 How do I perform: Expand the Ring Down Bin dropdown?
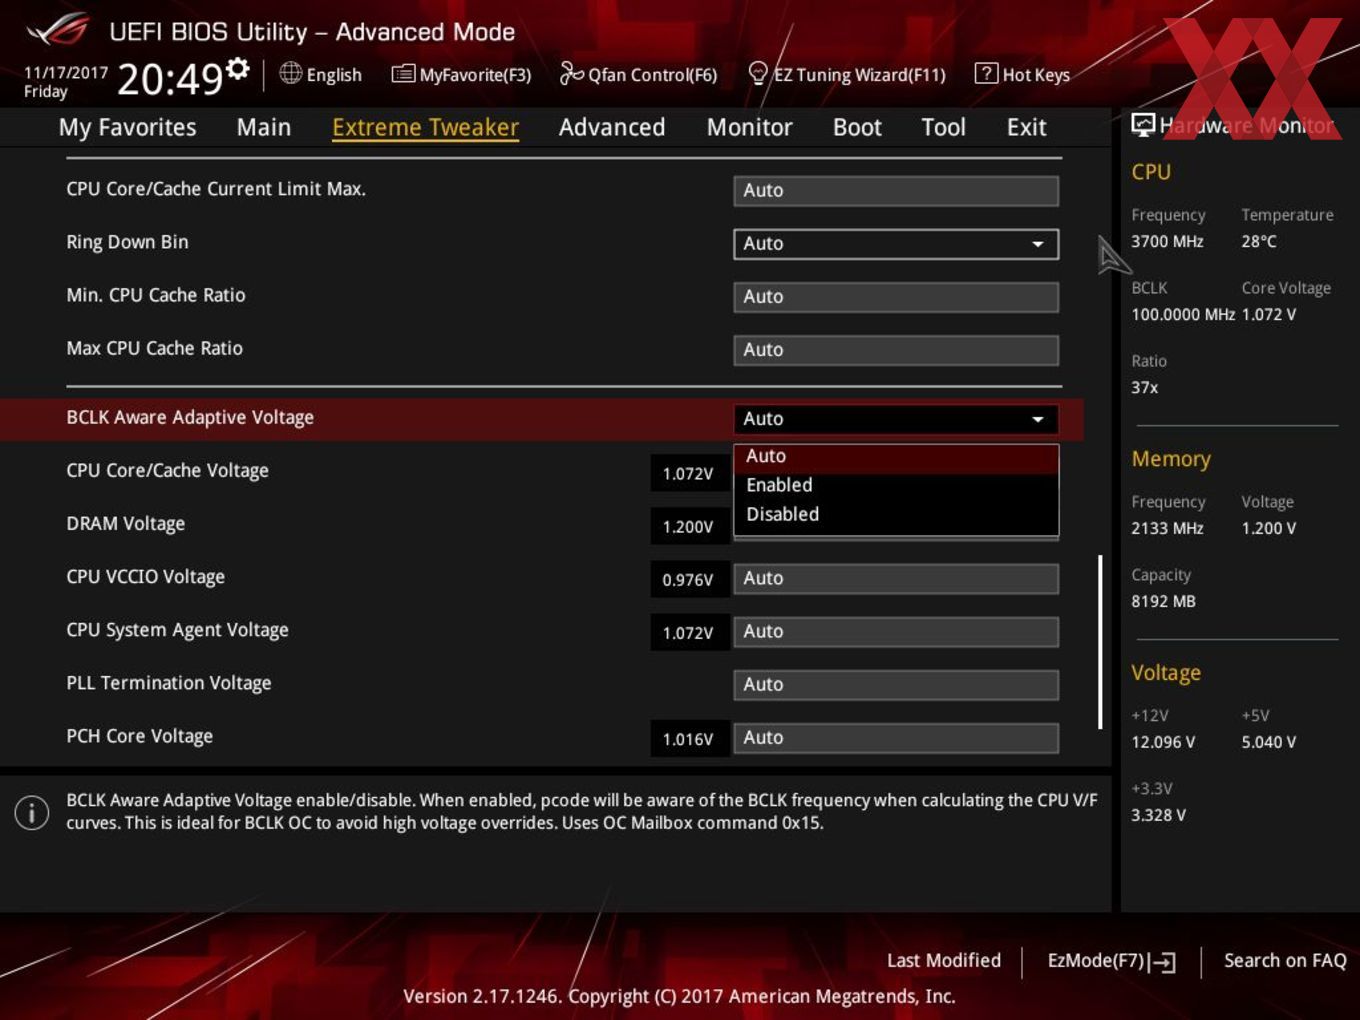pos(896,243)
